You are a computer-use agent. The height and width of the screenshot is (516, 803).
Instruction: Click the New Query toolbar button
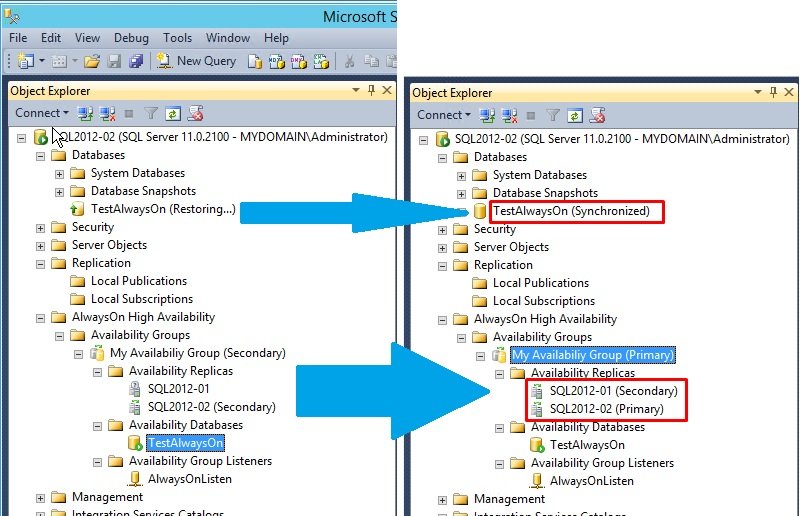196,61
